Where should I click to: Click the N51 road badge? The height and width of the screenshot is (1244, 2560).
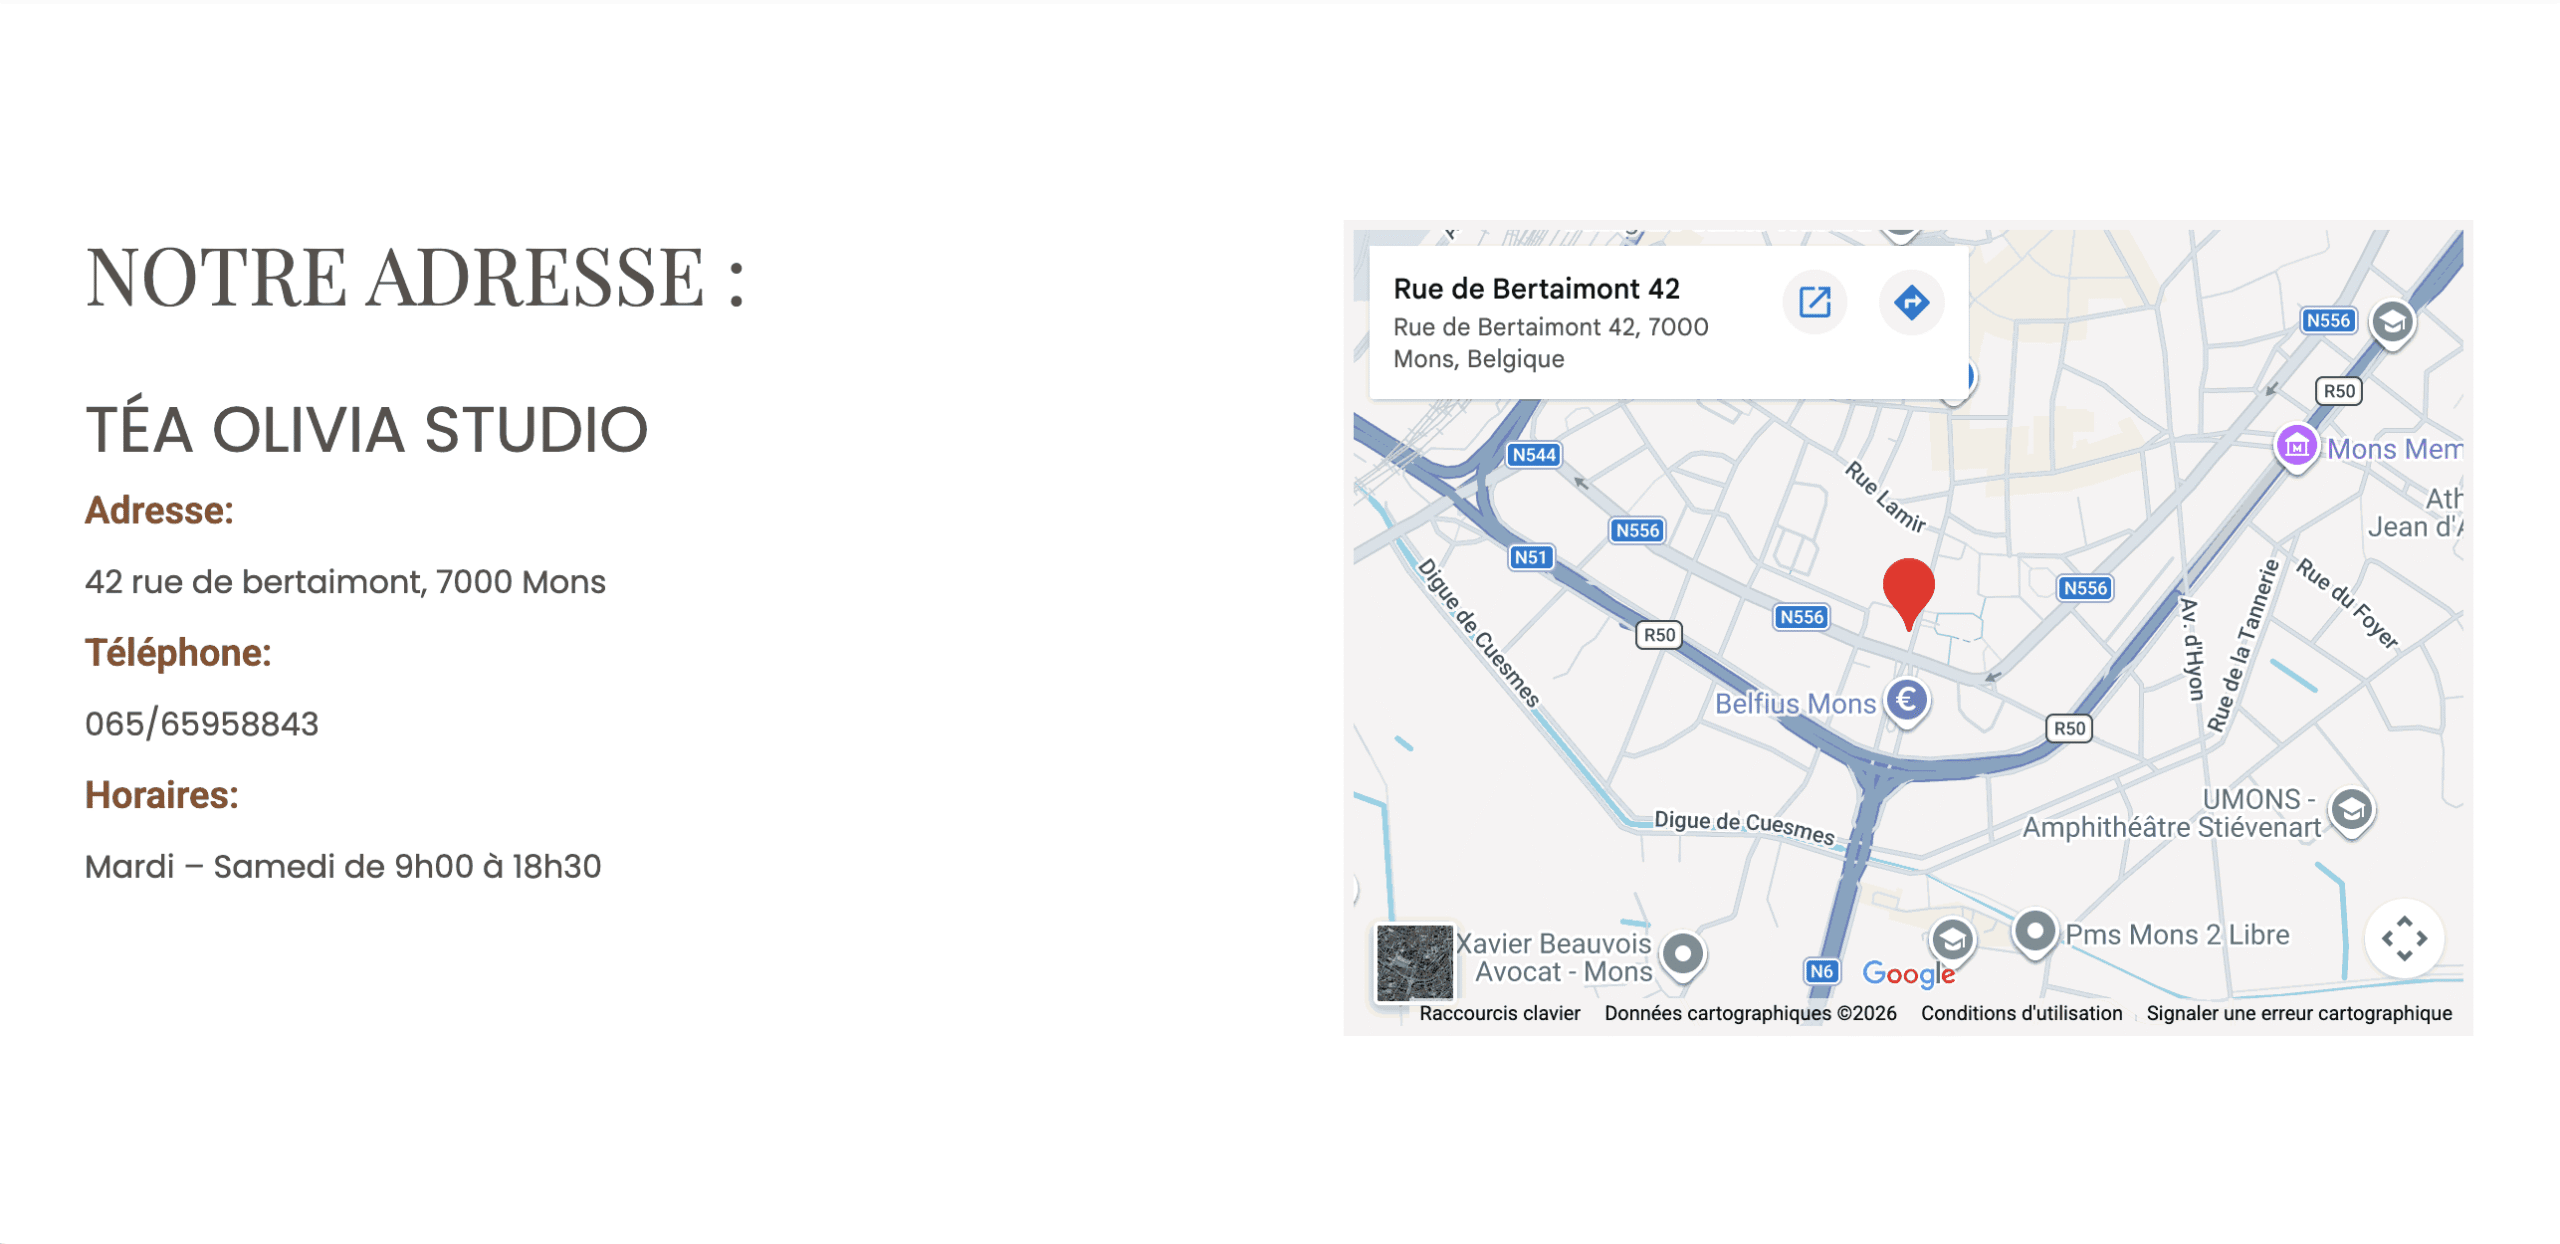1530,557
